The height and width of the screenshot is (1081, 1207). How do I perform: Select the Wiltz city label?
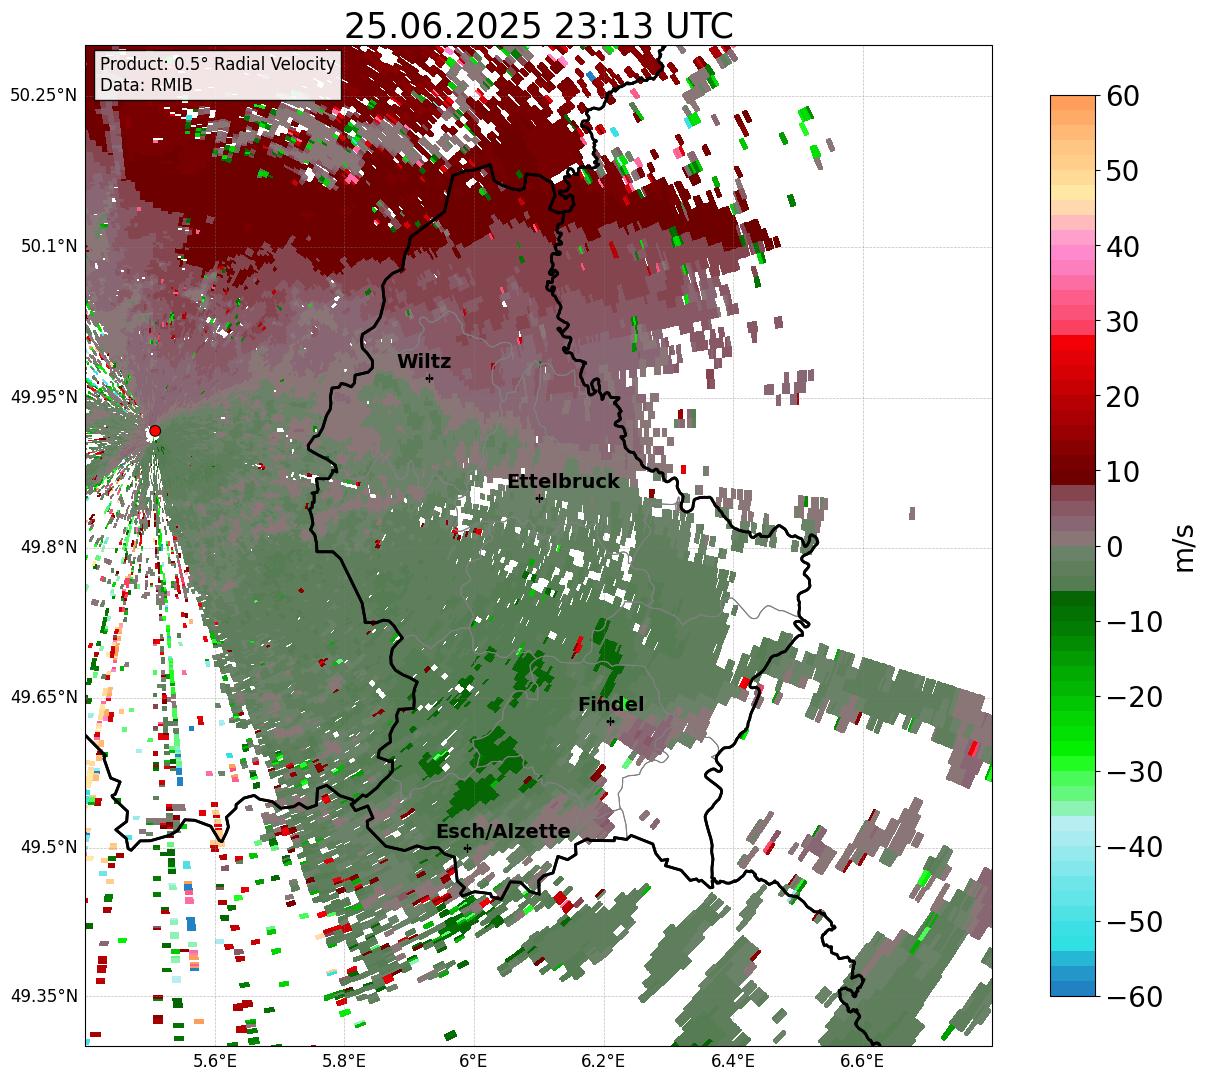pyautogui.click(x=424, y=362)
